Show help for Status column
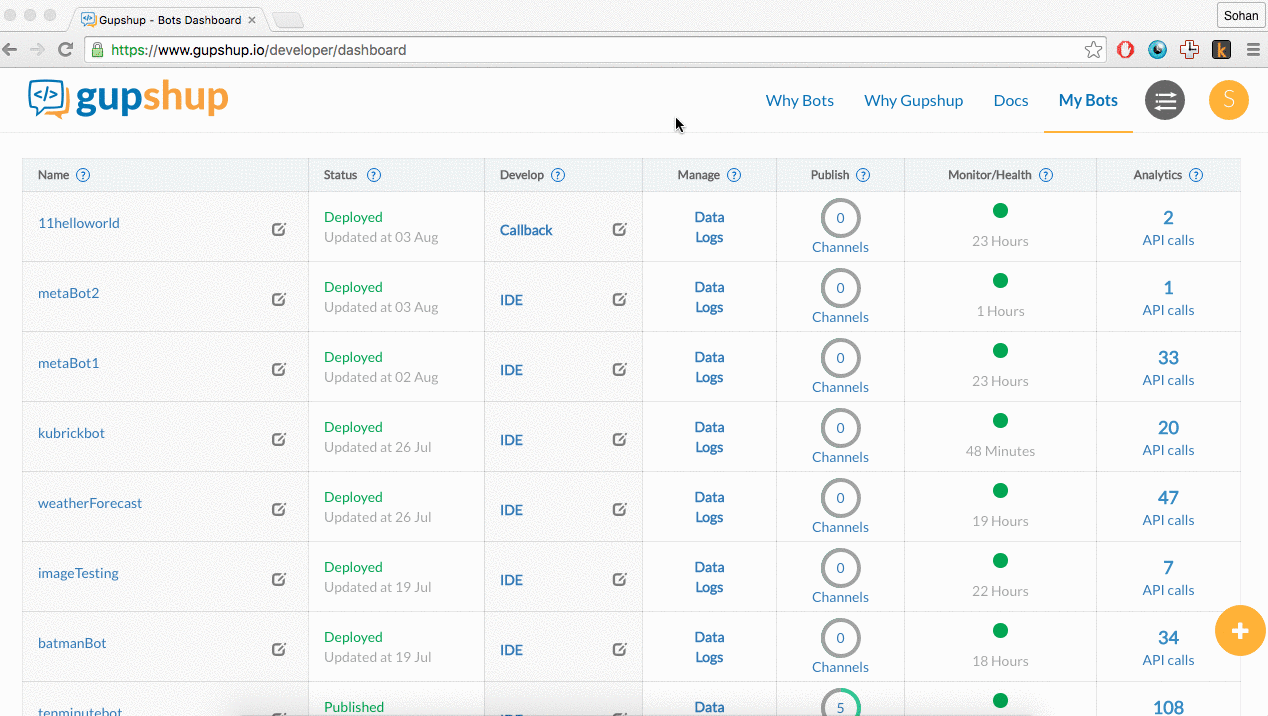The width and height of the screenshot is (1268, 716). [374, 175]
